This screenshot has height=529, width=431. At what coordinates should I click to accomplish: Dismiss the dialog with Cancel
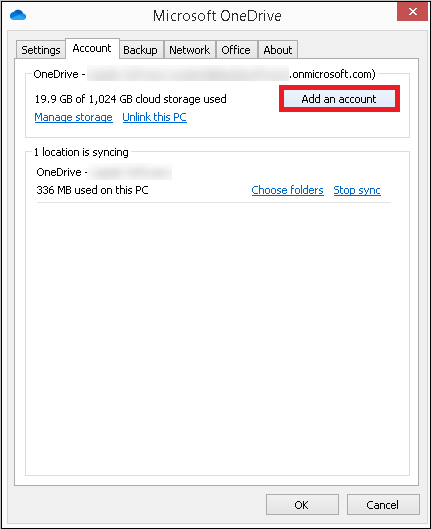coord(383,505)
